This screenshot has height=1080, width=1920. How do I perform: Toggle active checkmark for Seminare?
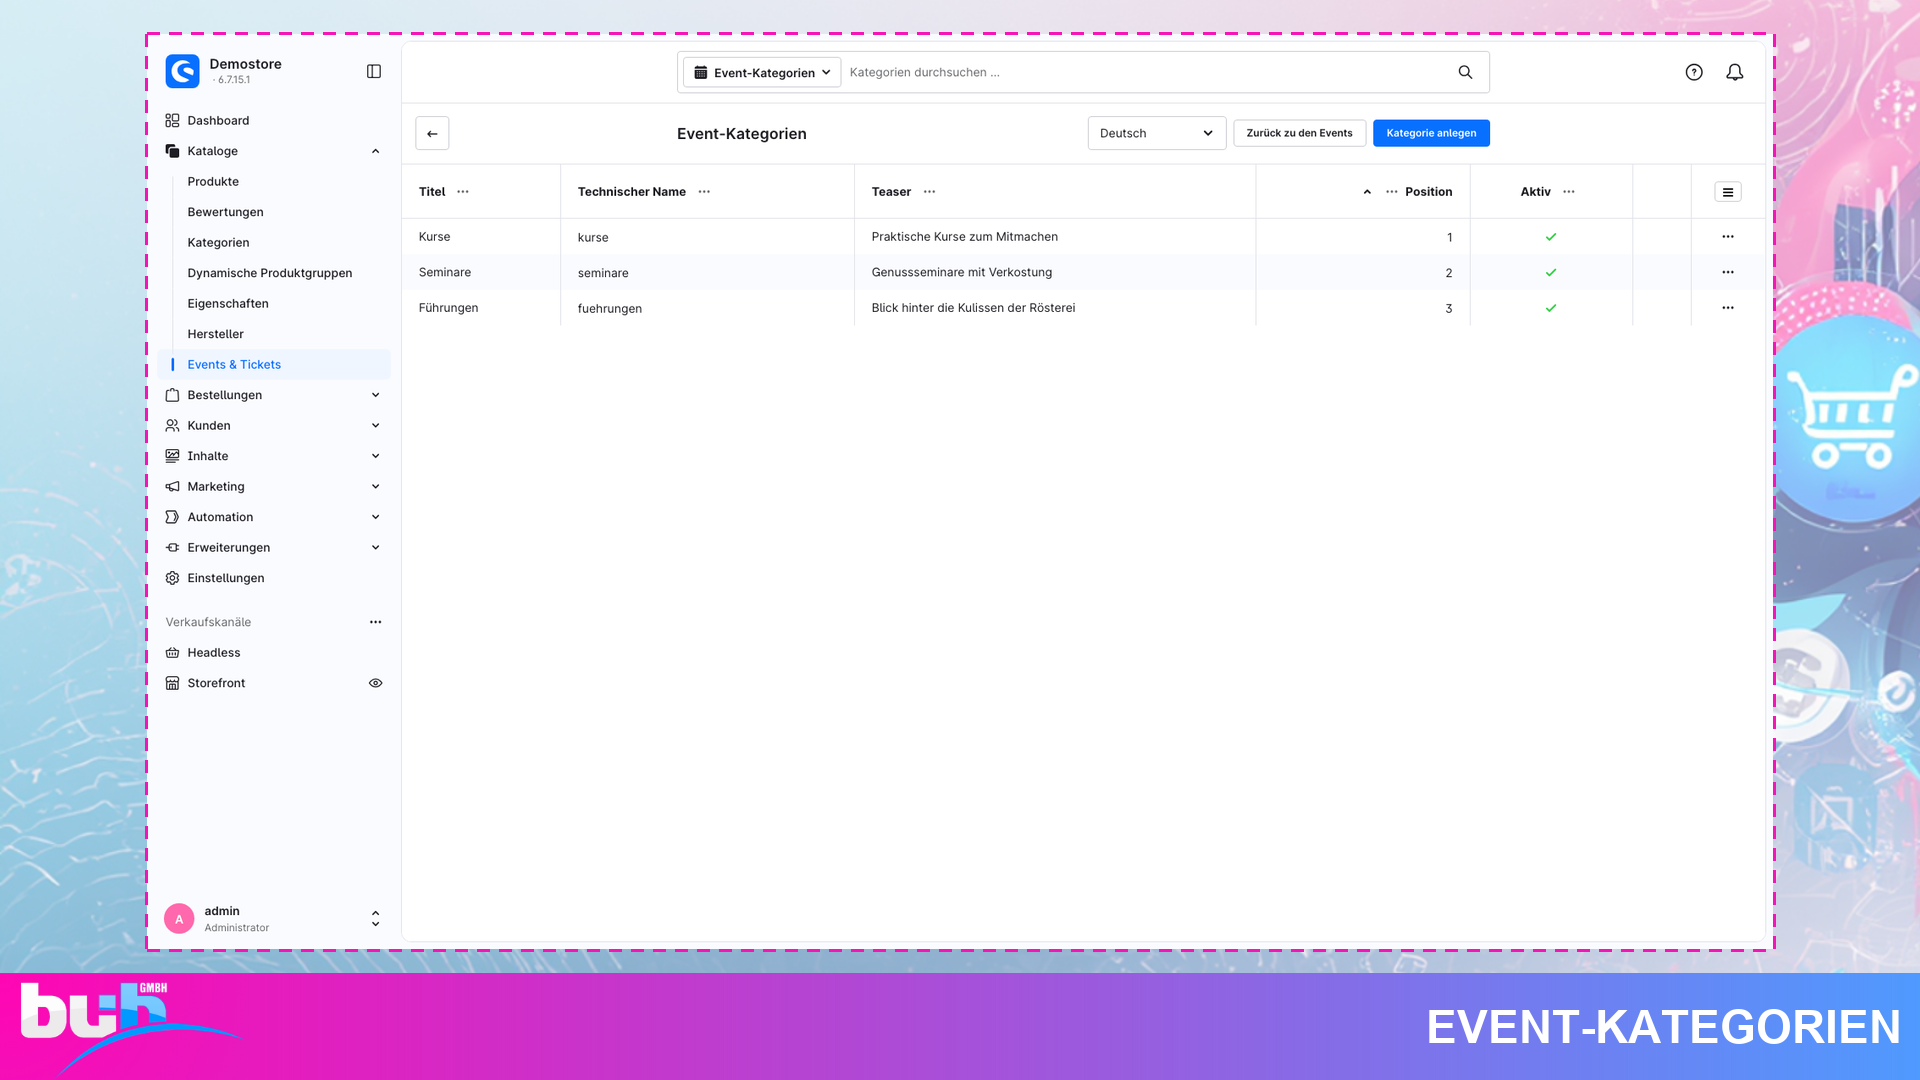1551,272
